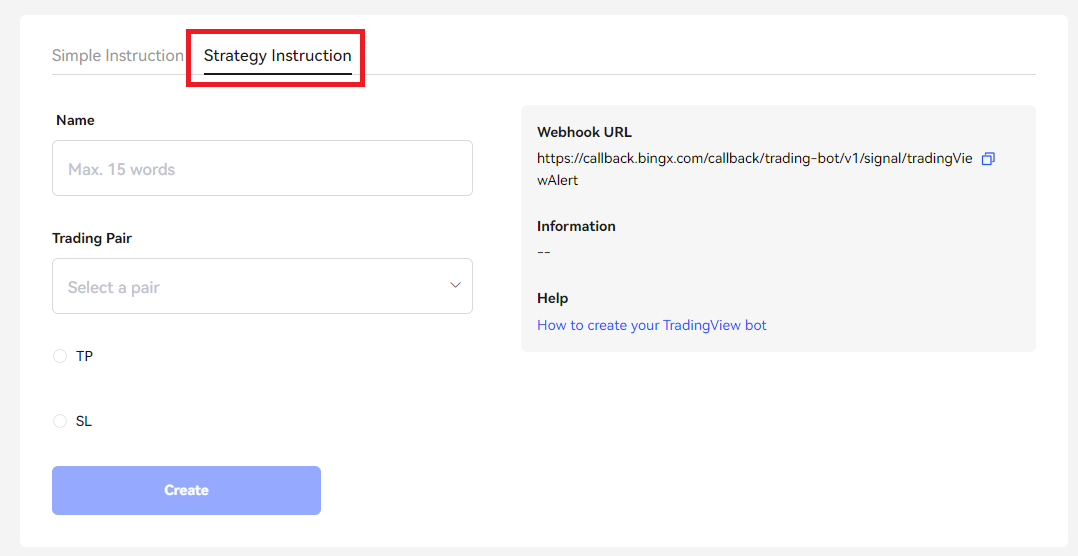Select the Strategy Instruction tab

277,56
